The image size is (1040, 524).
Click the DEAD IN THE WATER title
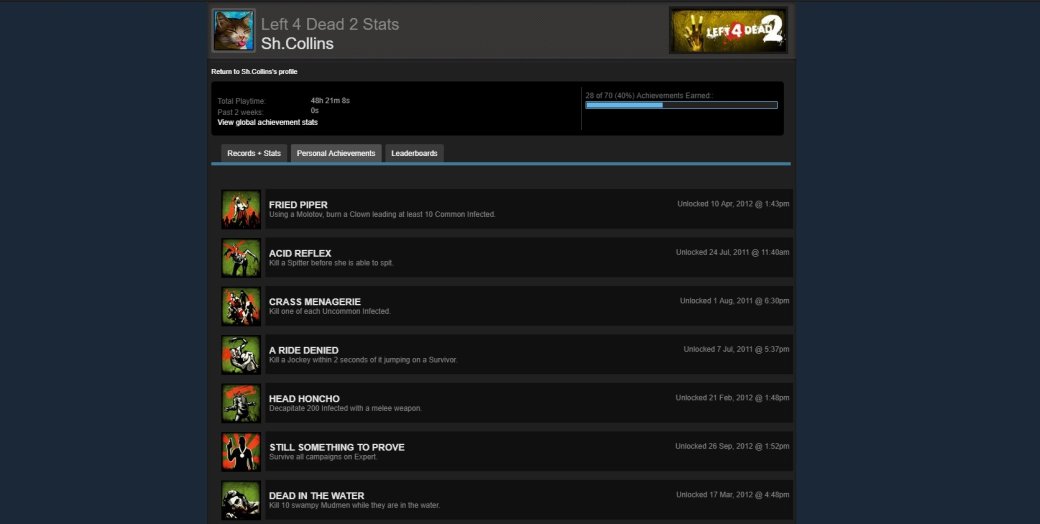coord(316,495)
